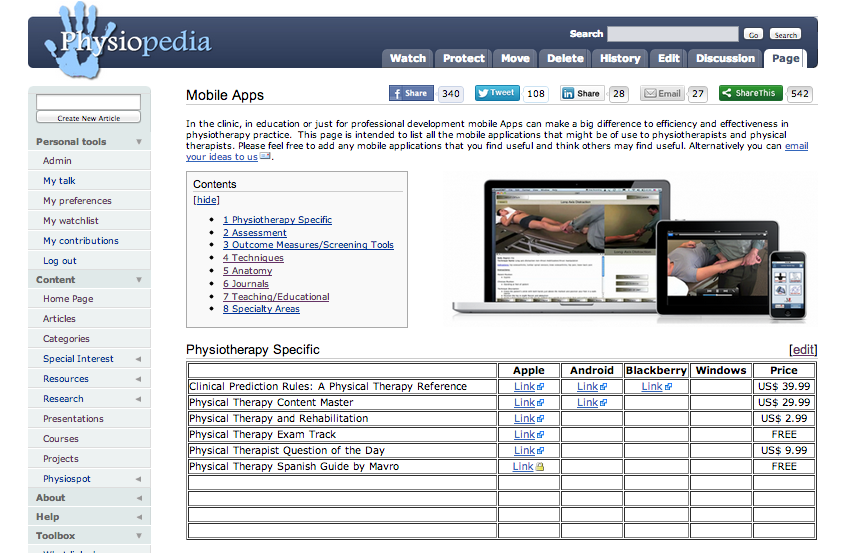The width and height of the screenshot is (854, 553).
Task: Expand the Help sidebar section
Action: [x=139, y=517]
